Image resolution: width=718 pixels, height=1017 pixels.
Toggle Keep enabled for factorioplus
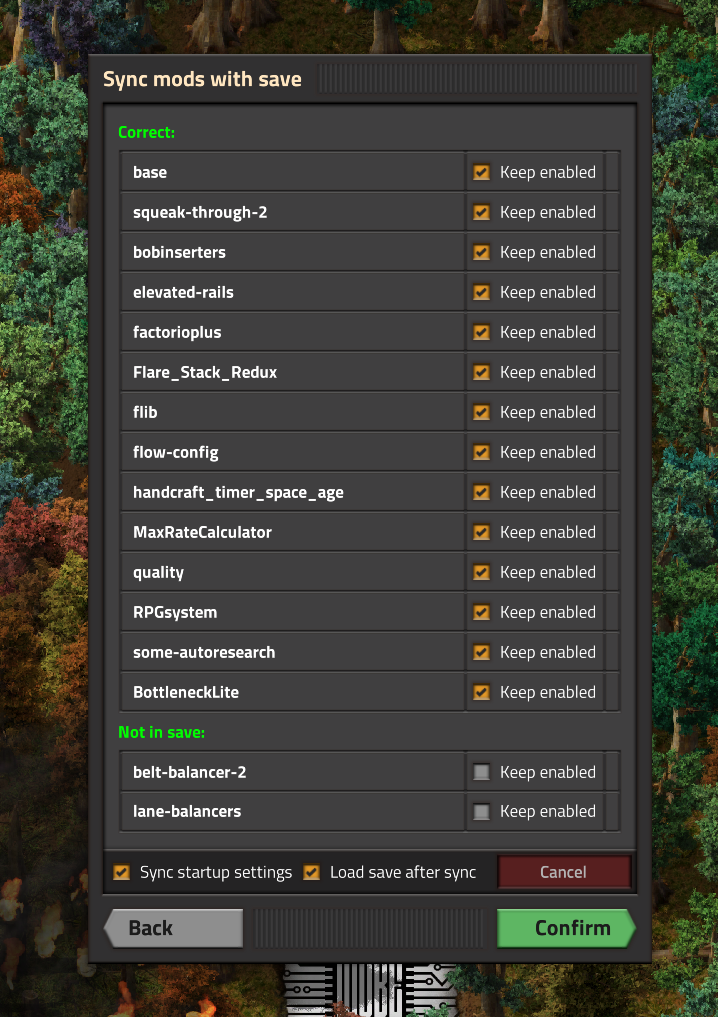point(482,332)
